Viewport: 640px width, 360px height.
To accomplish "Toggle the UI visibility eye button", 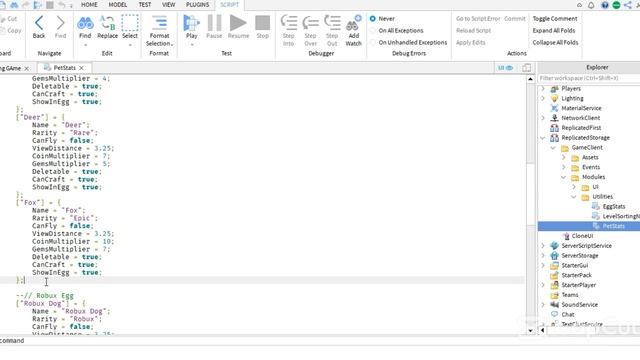I will tap(505, 68).
